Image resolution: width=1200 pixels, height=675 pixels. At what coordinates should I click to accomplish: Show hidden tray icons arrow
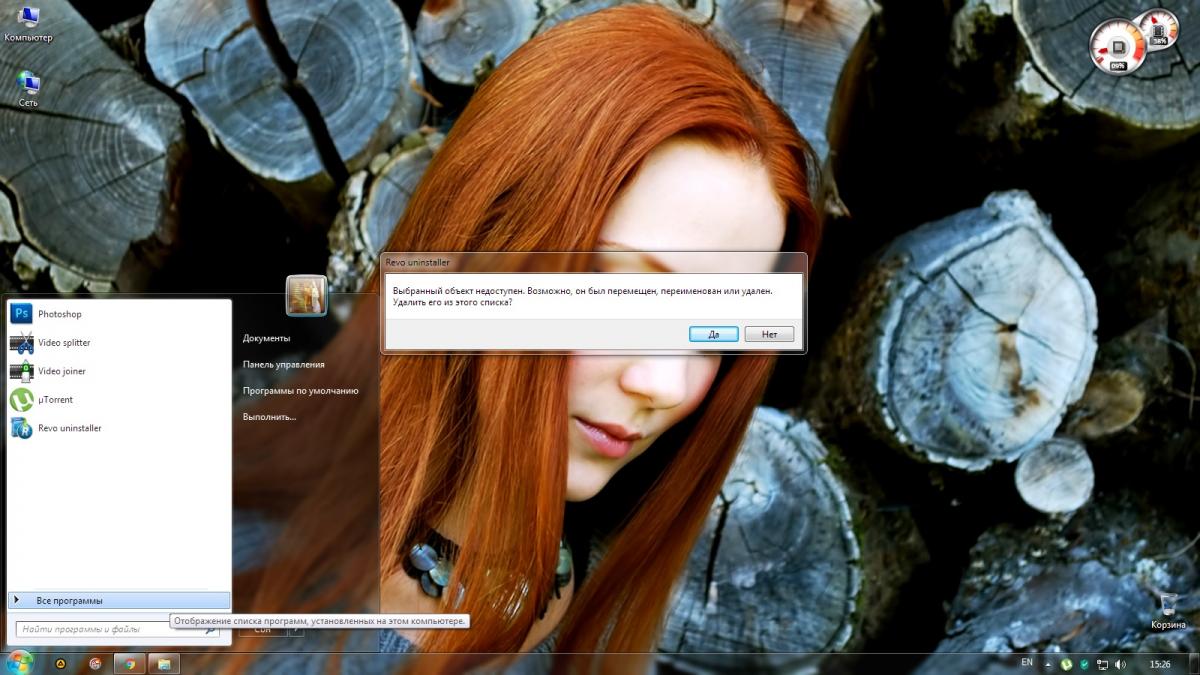pos(1048,663)
